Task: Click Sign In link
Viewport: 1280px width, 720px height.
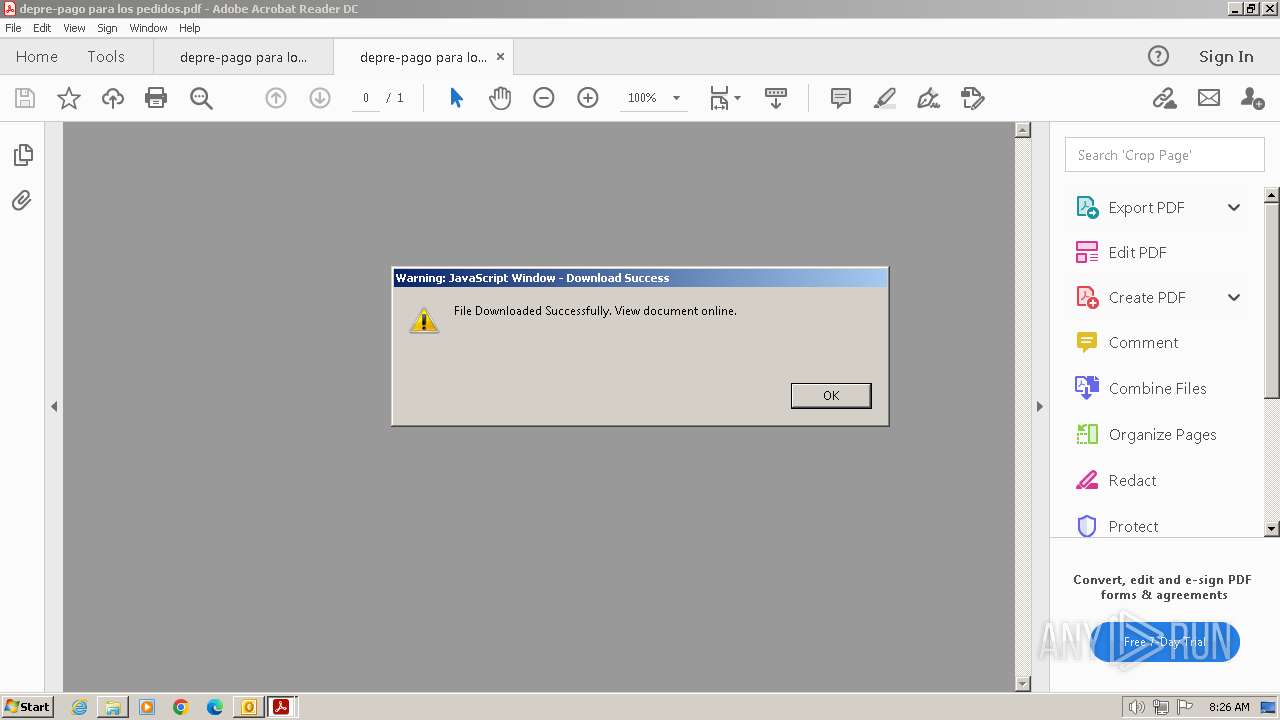Action: [x=1226, y=56]
